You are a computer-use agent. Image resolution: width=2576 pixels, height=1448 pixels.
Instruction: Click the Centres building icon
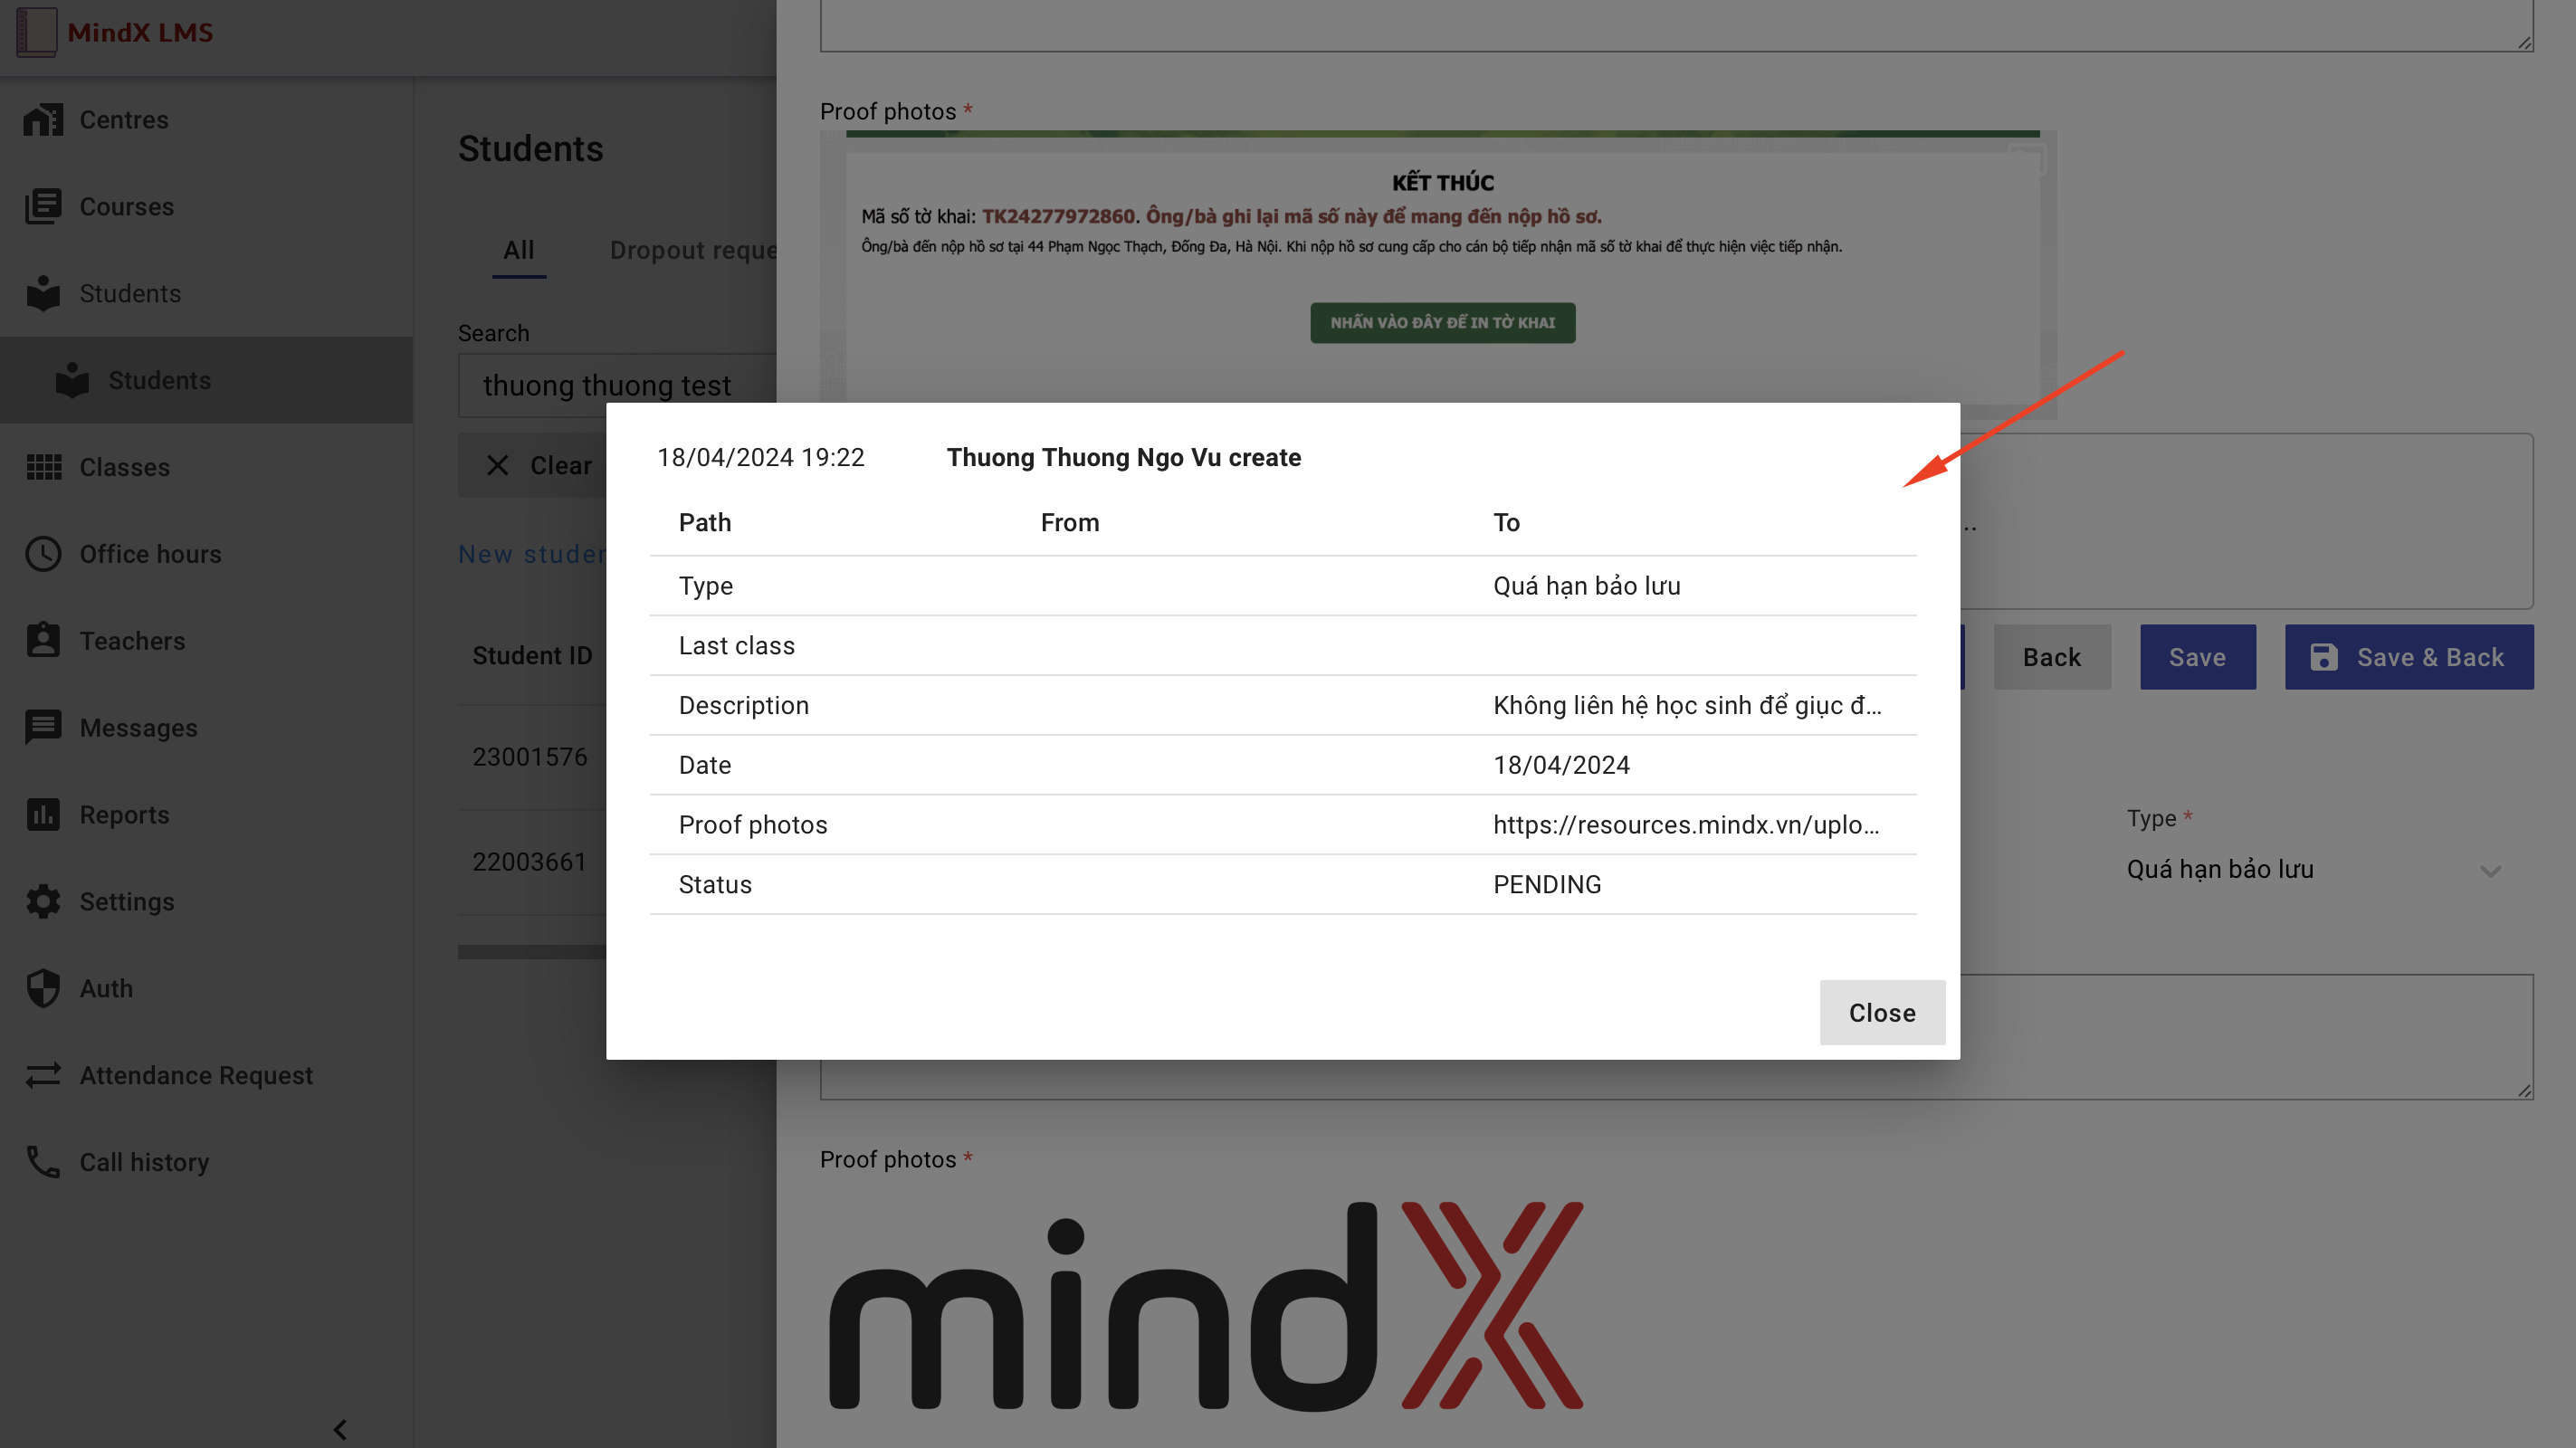43,120
